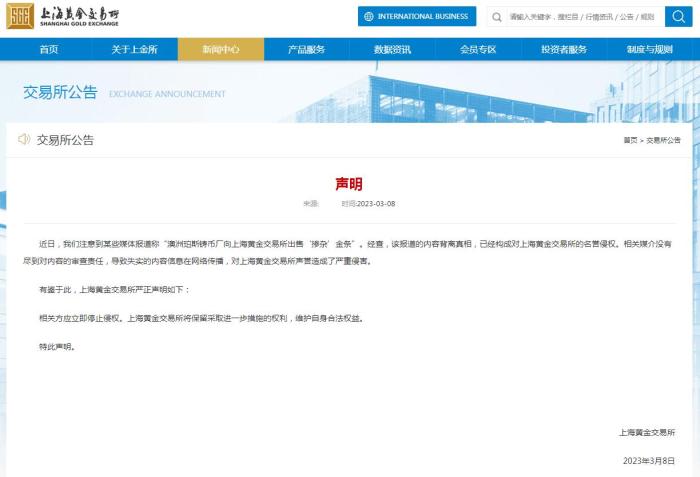Screen dimensions: 700x477
Task: Click the publish date 2023-03-08 text
Action: click(375, 203)
